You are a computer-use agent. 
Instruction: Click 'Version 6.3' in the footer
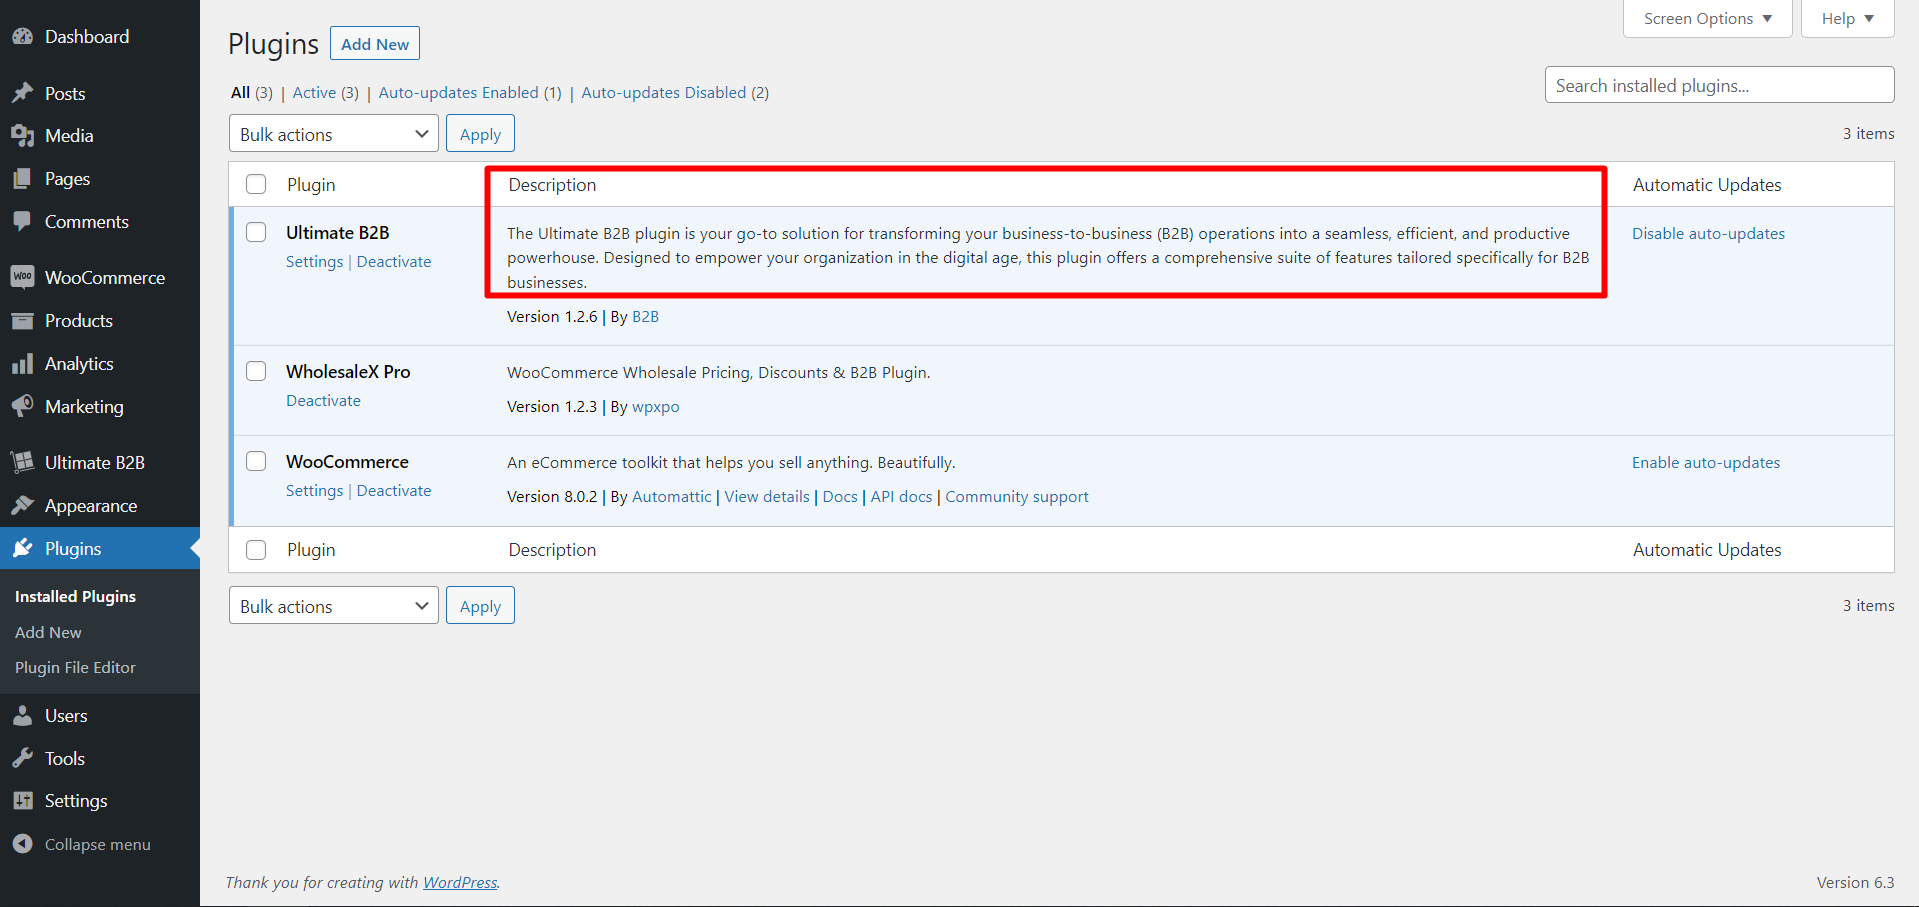[x=1855, y=882]
